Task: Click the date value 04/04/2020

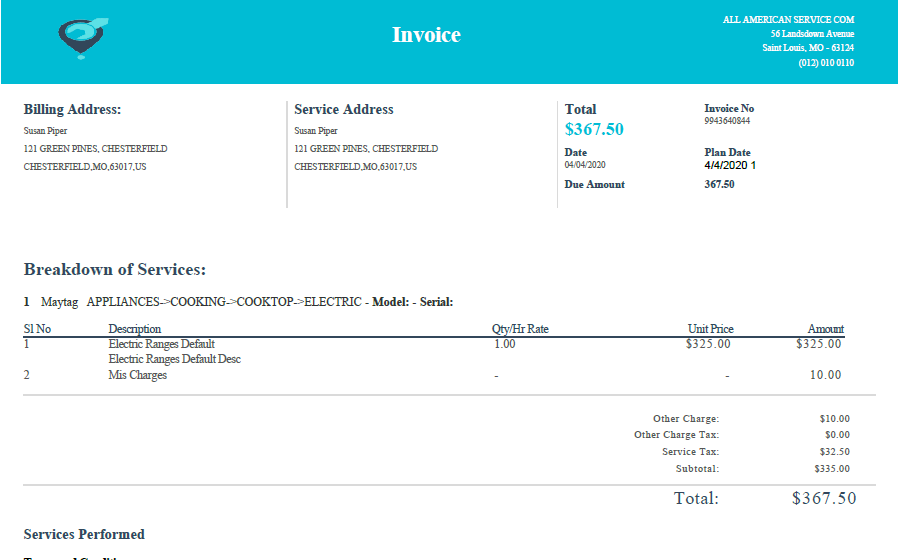Action: tap(585, 165)
